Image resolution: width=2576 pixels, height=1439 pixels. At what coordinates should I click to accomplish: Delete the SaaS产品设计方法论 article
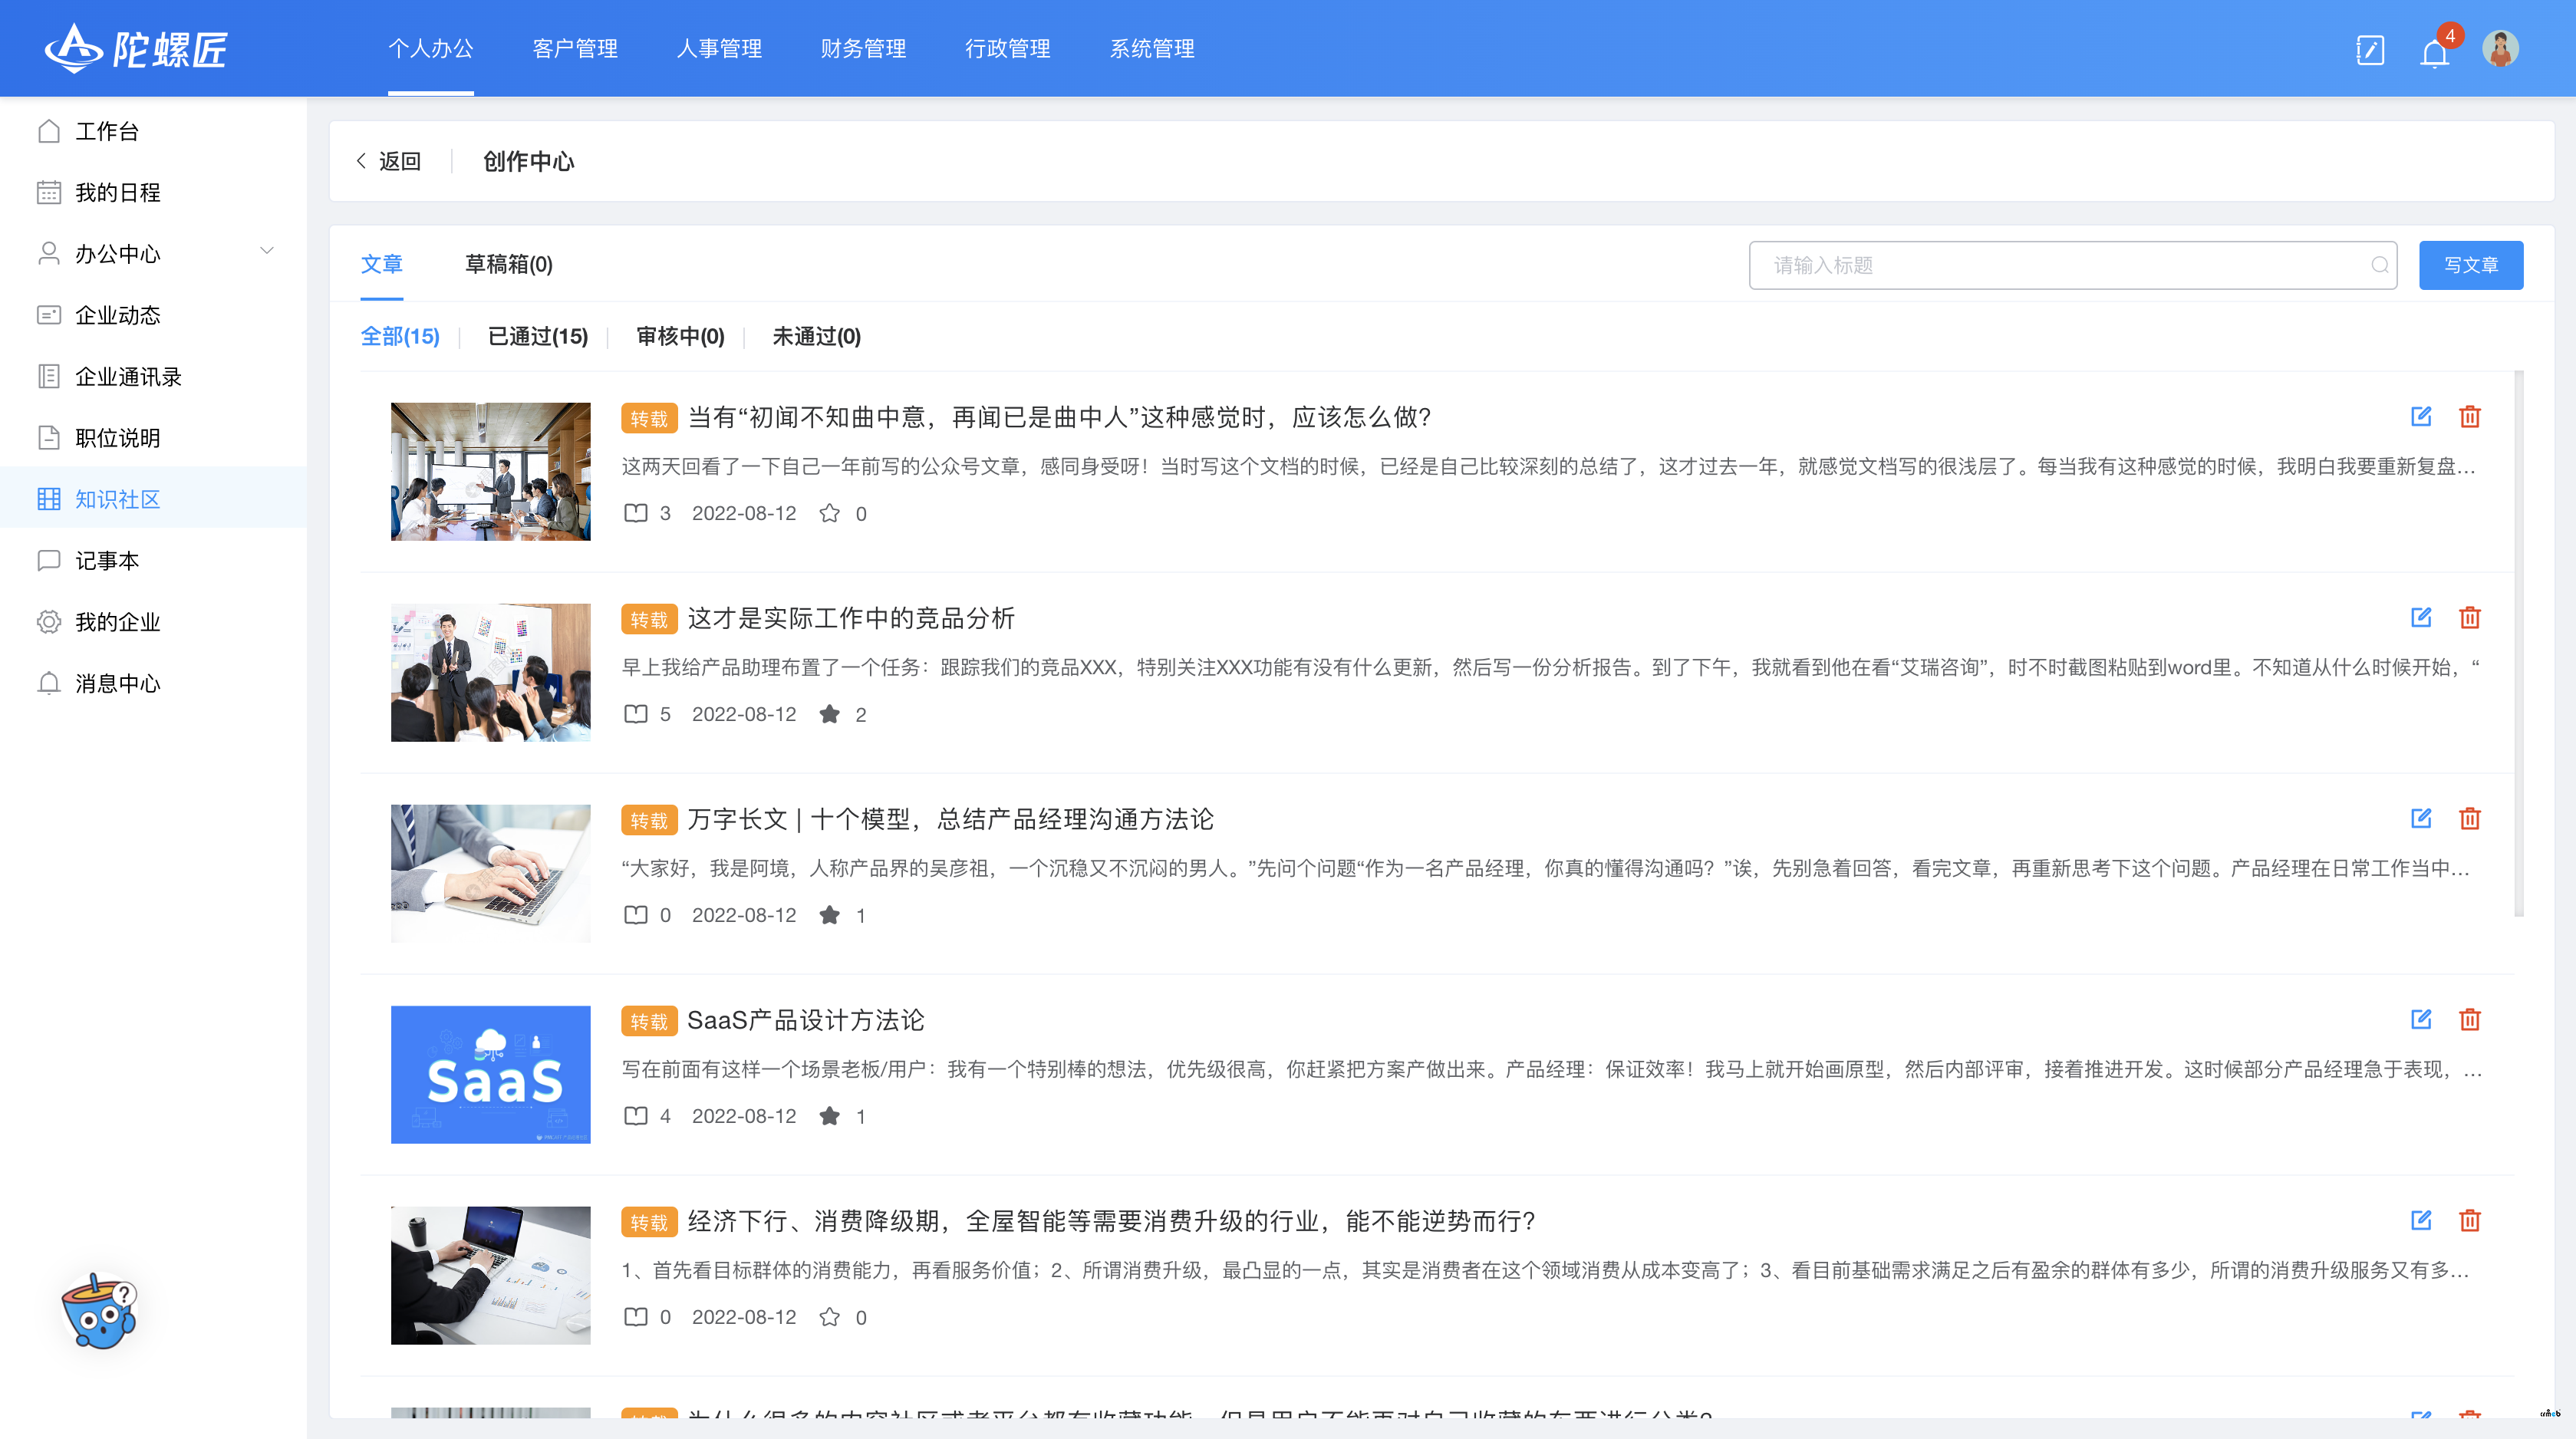[x=2470, y=1019]
